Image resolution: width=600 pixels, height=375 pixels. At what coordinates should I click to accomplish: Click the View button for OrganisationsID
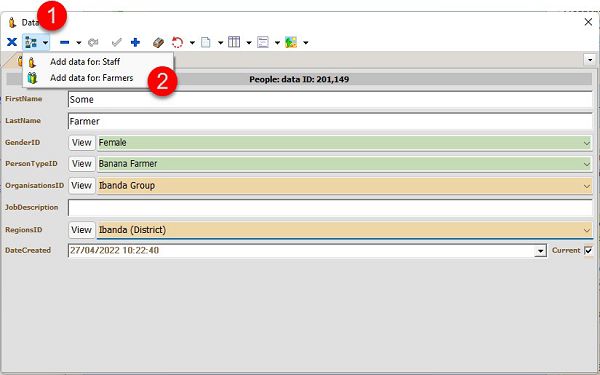click(x=82, y=186)
